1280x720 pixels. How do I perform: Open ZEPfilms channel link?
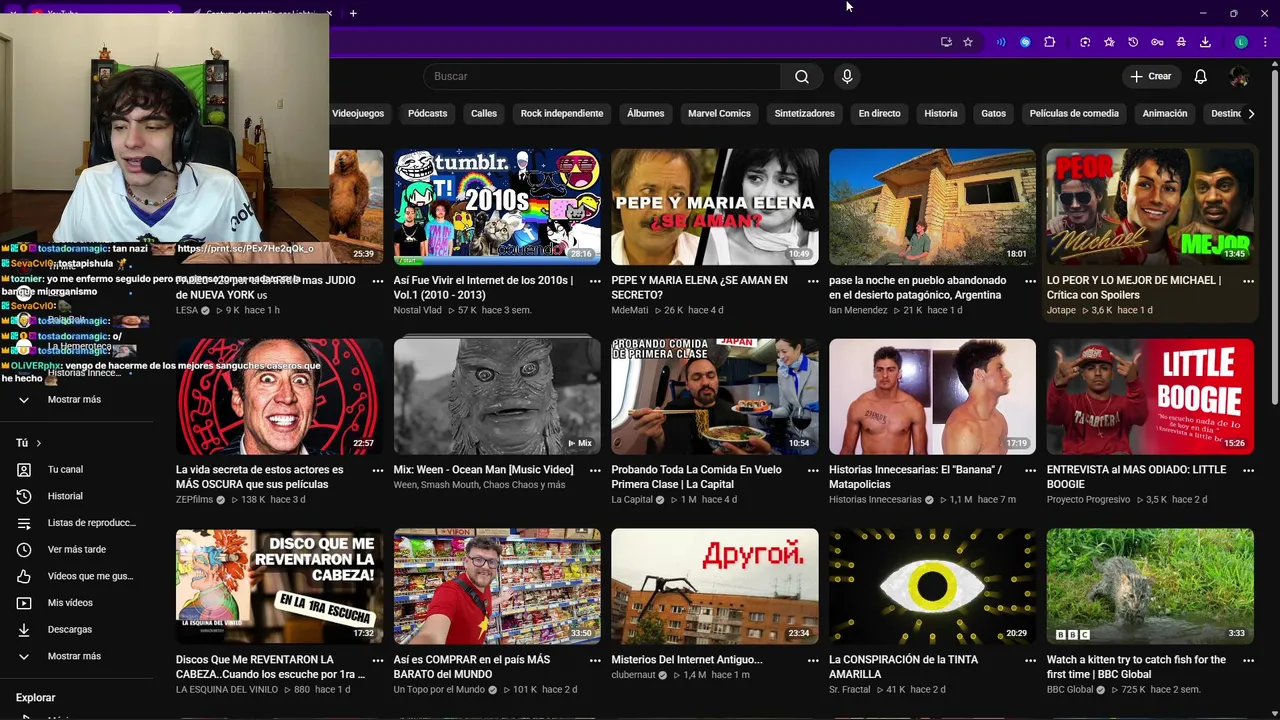point(194,499)
